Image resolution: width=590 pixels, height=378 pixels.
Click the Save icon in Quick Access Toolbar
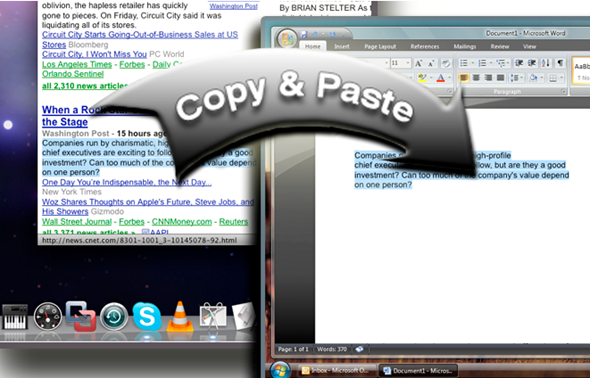click(304, 35)
